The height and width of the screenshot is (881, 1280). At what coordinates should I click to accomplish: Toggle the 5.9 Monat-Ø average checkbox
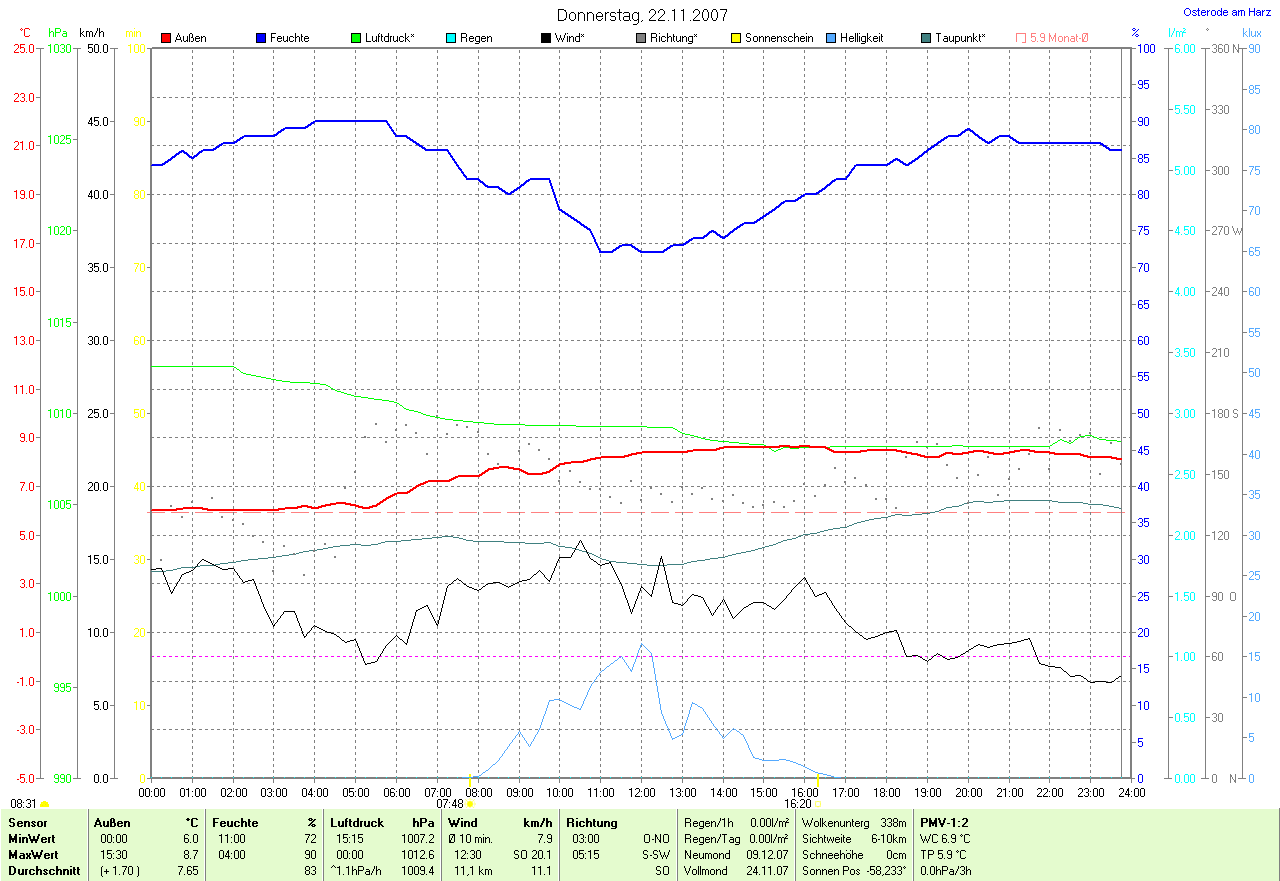[1021, 38]
